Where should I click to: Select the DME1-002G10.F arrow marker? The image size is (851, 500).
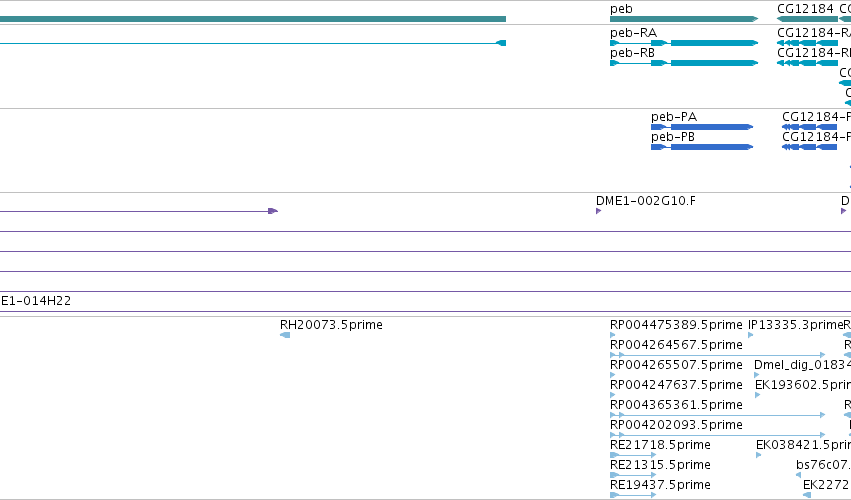pos(599,211)
